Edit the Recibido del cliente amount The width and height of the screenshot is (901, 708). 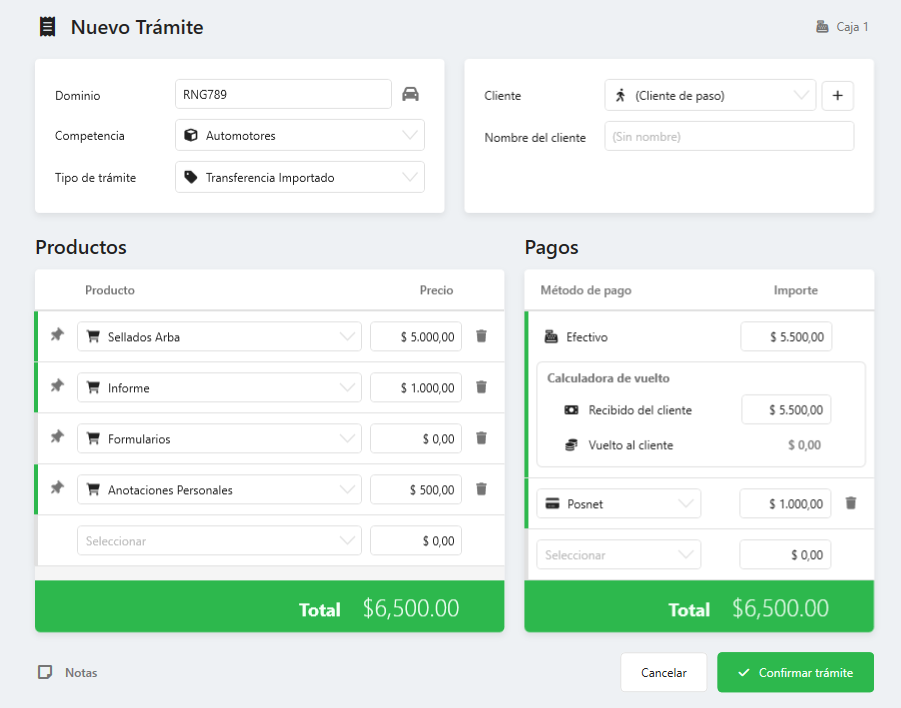(x=786, y=409)
